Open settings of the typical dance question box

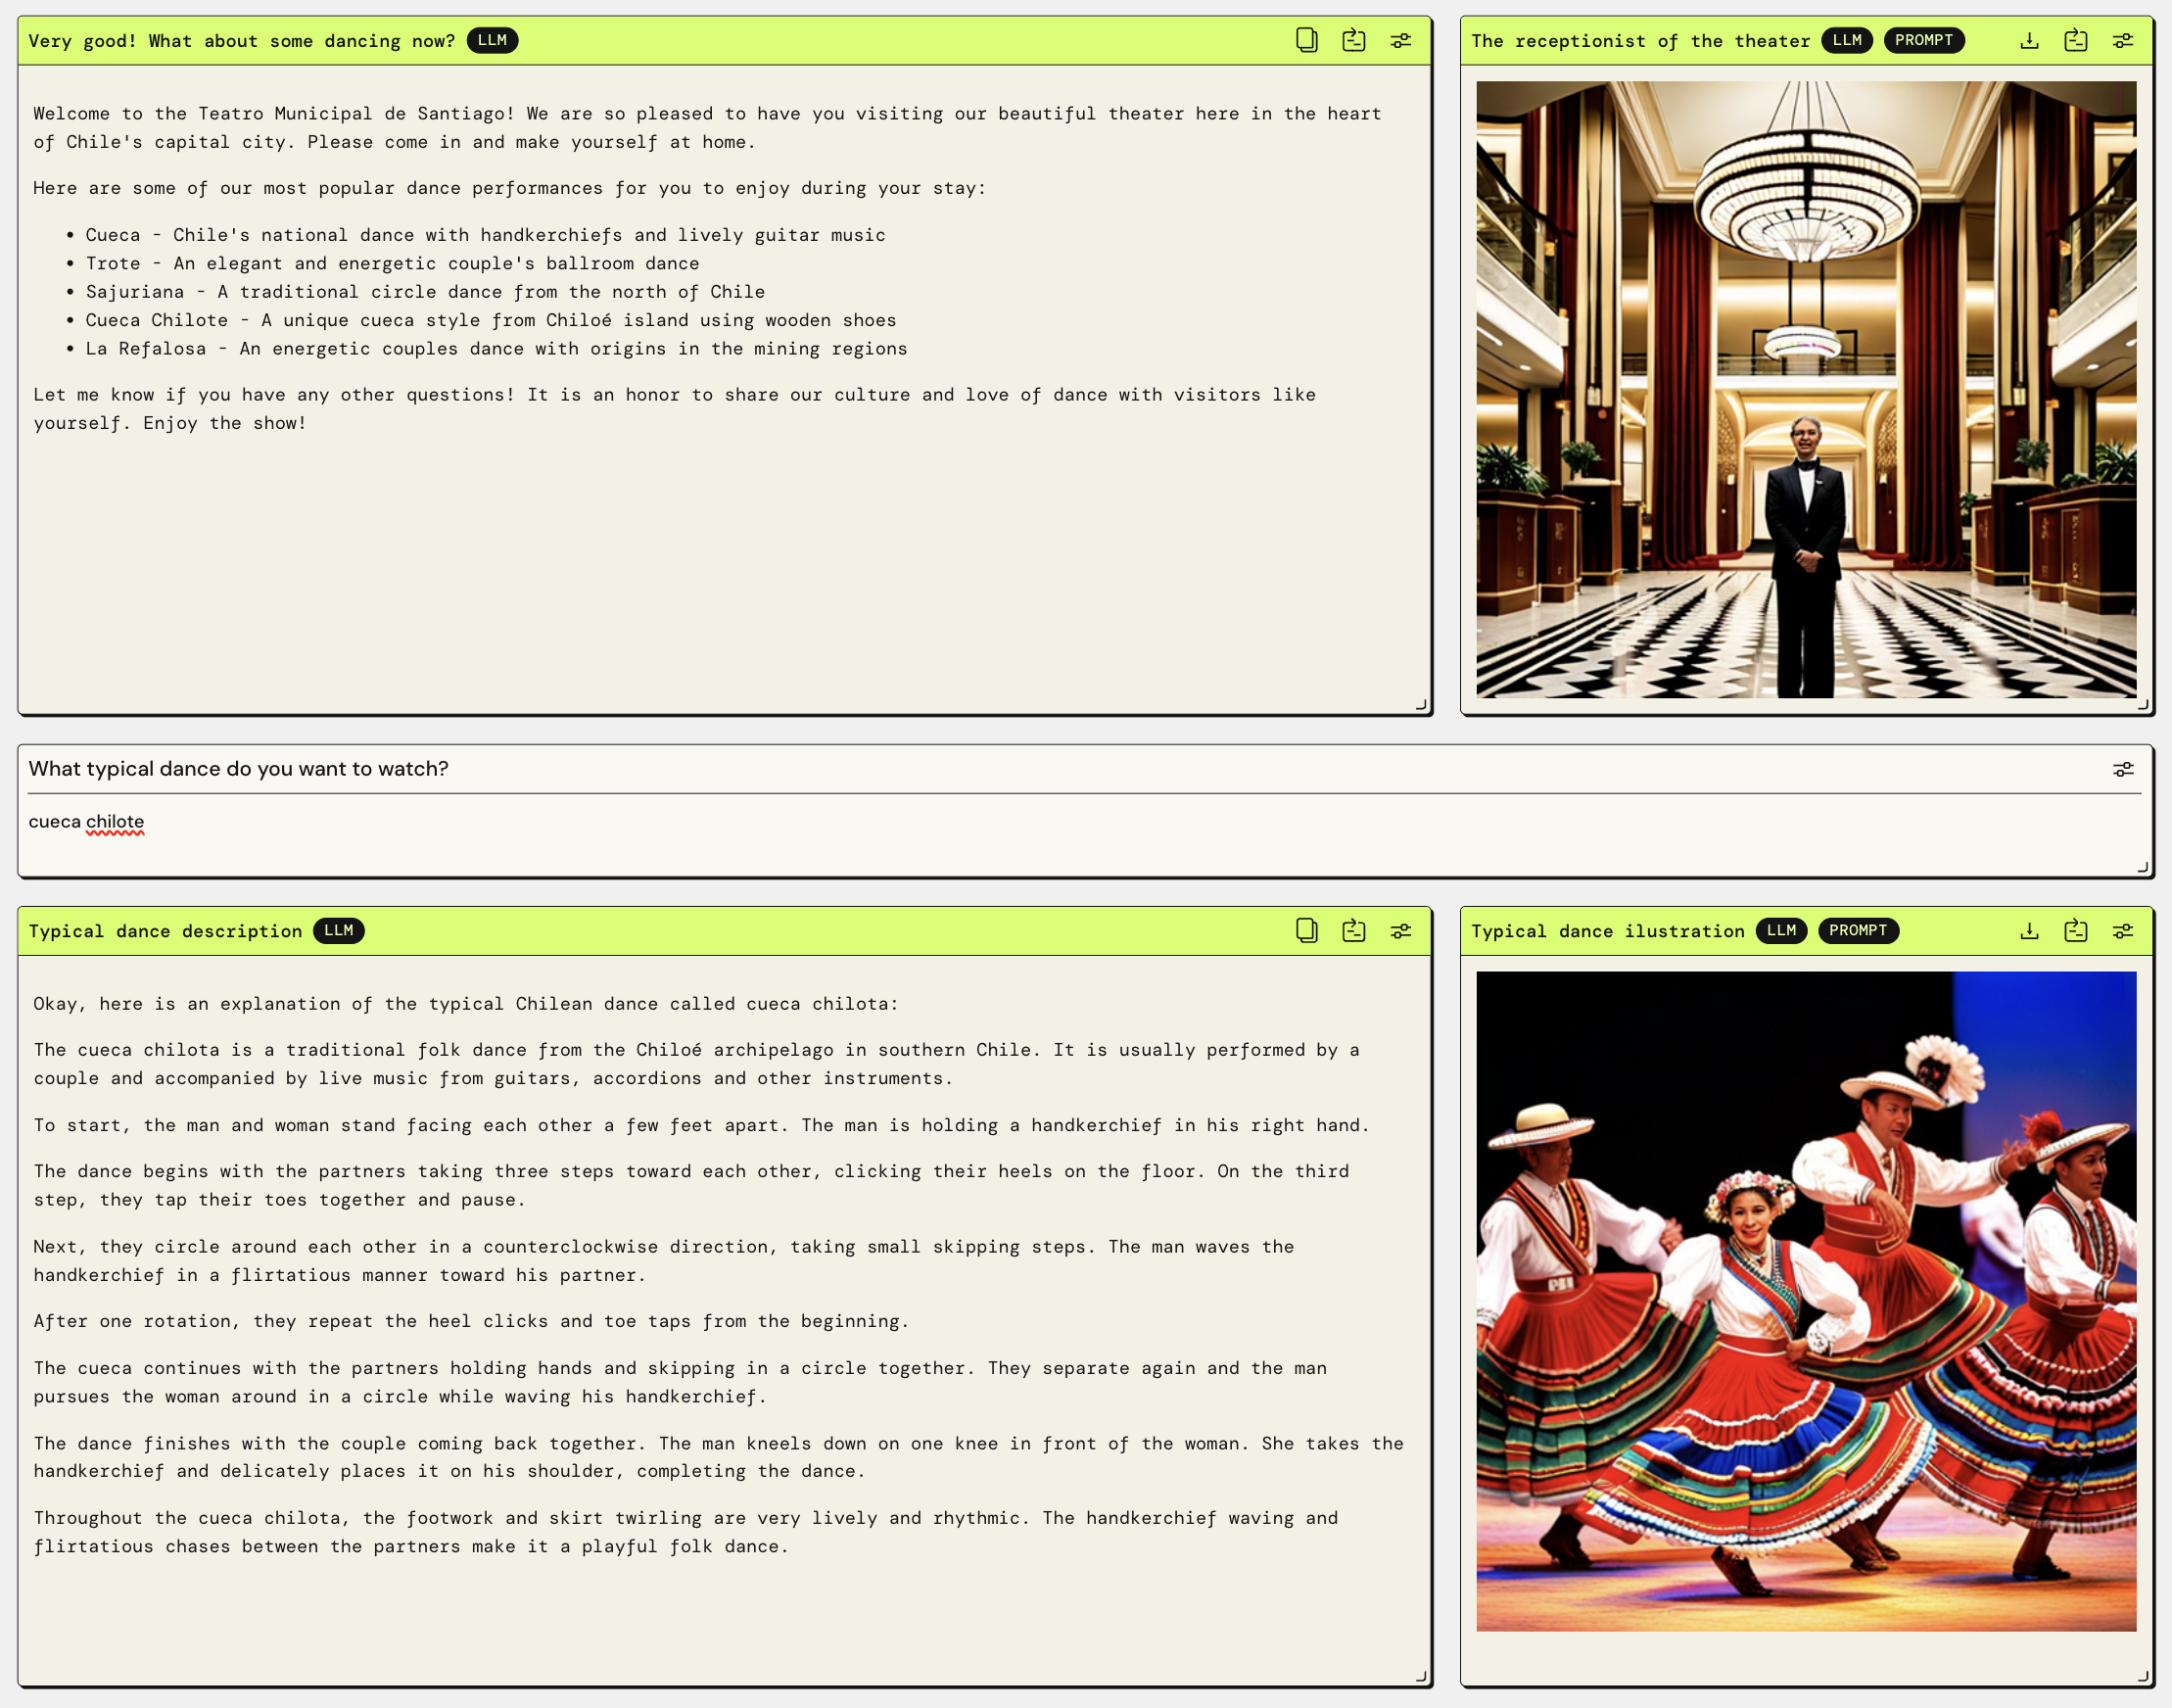pos(2122,769)
